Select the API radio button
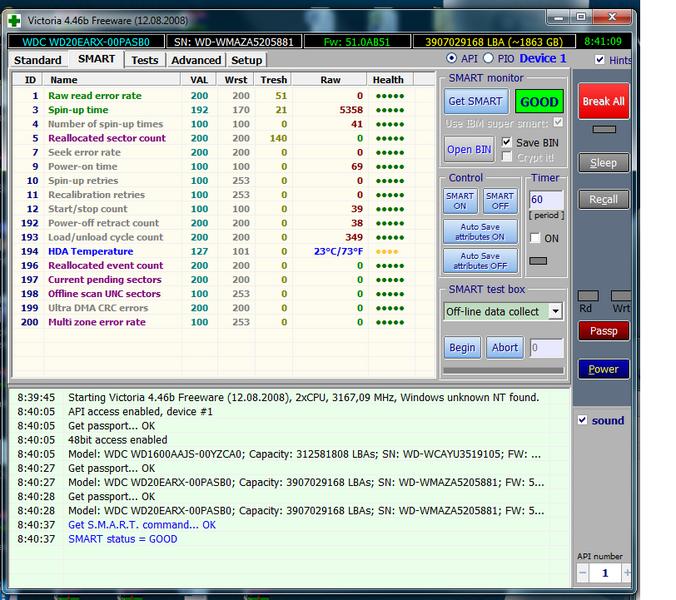The image size is (676, 600). (451, 58)
